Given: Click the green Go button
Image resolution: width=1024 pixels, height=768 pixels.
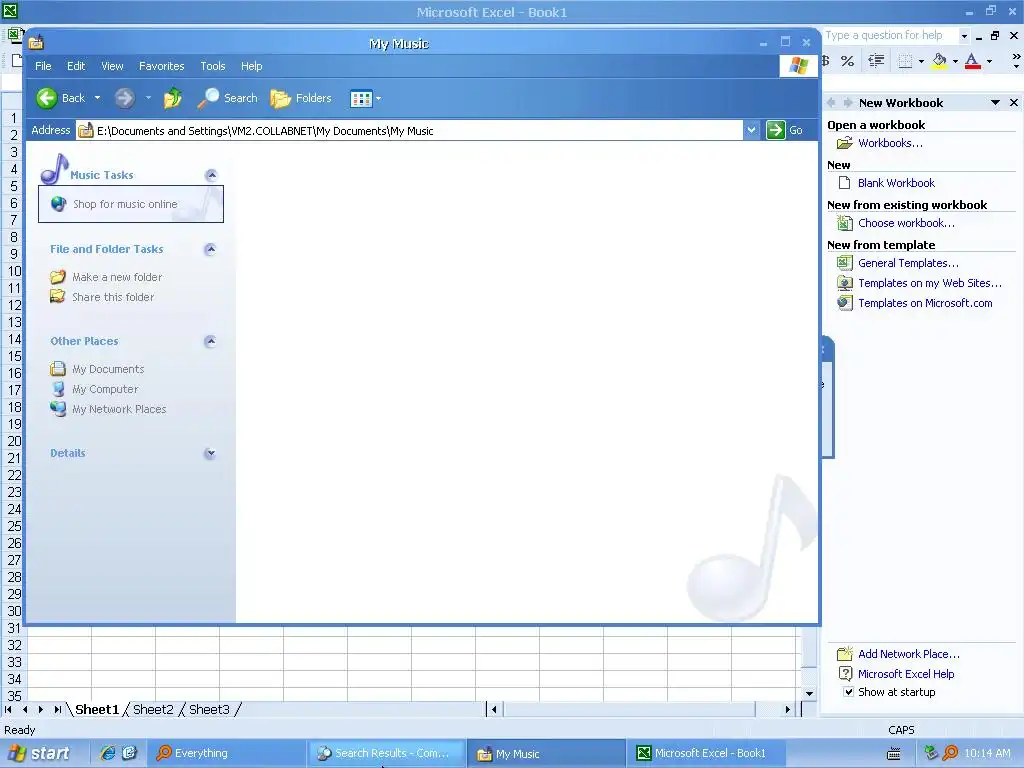Looking at the screenshot, I should 784,130.
